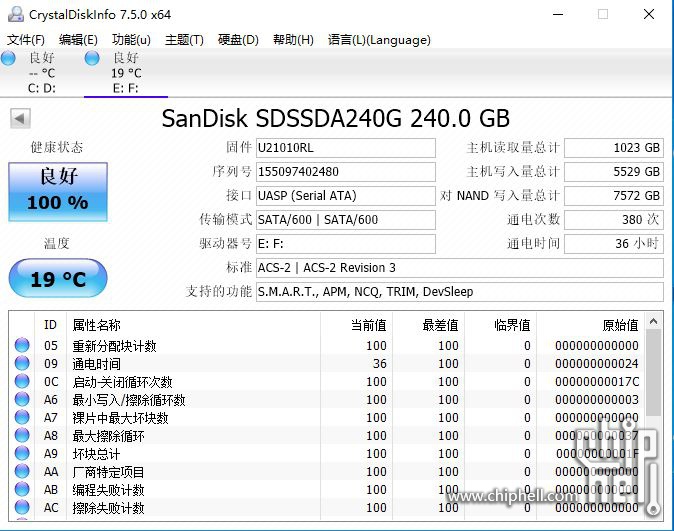
Task: Click the interface field UASP (Serial ATA)
Action: click(346, 196)
